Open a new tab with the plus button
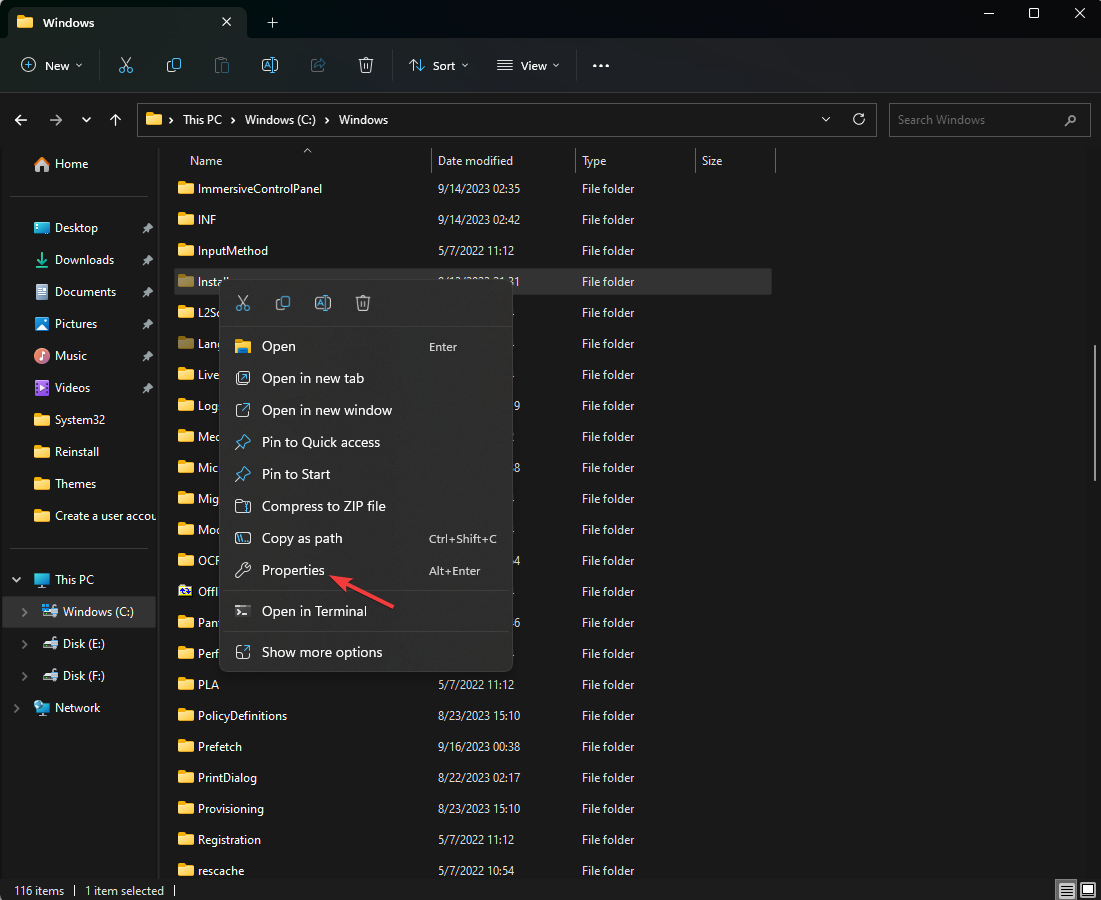This screenshot has height=900, width=1101. click(272, 22)
